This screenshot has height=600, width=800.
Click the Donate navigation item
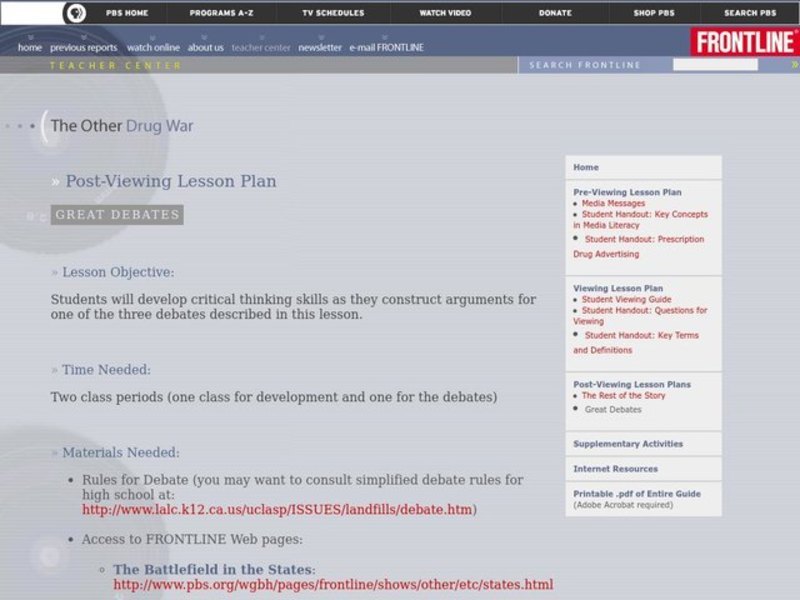pyautogui.click(x=556, y=13)
